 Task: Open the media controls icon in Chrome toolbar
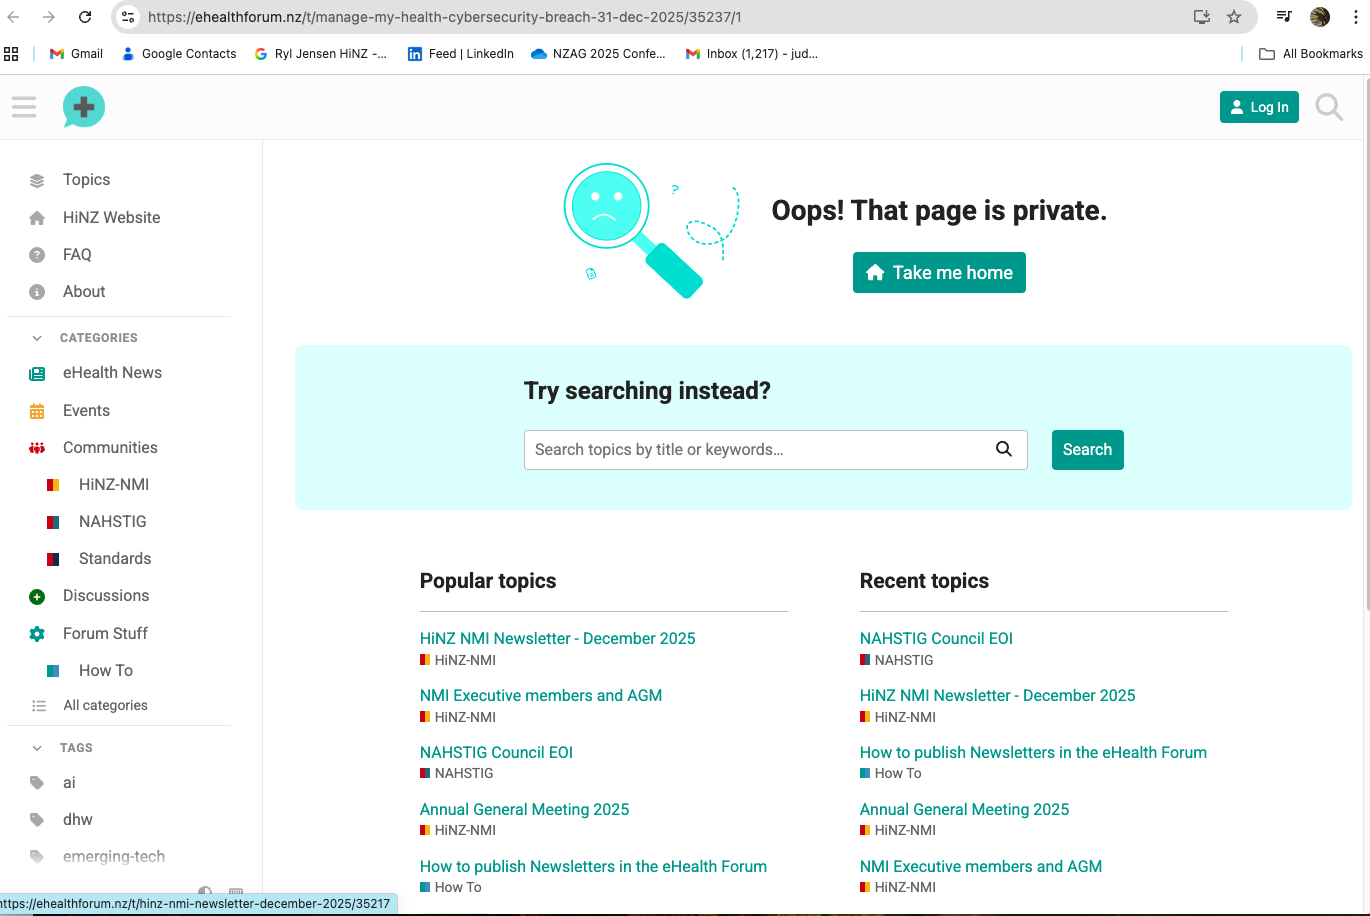(1284, 17)
